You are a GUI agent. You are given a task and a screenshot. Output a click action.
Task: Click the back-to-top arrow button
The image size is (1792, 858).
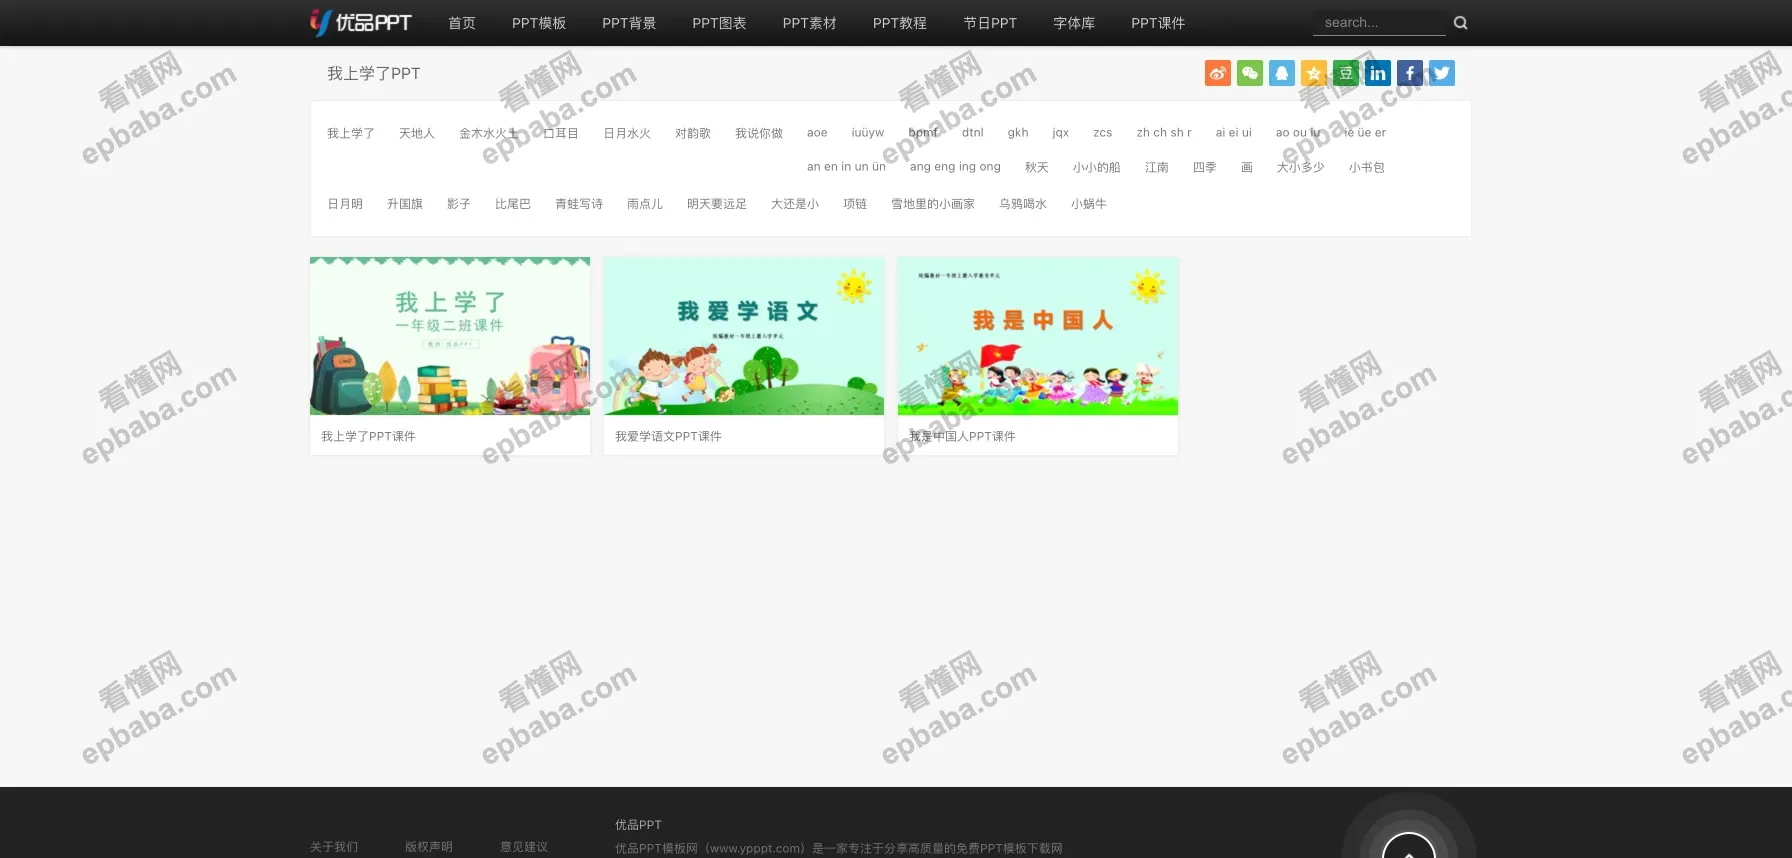pyautogui.click(x=1408, y=846)
